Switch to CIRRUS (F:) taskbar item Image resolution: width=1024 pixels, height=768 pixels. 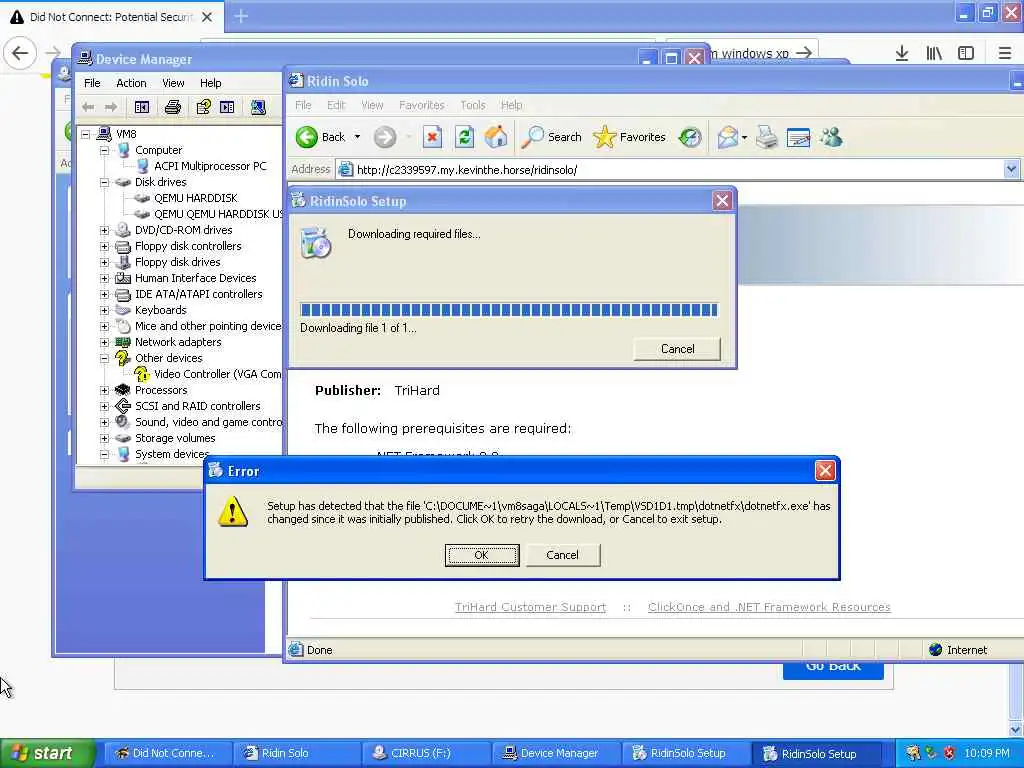point(424,753)
